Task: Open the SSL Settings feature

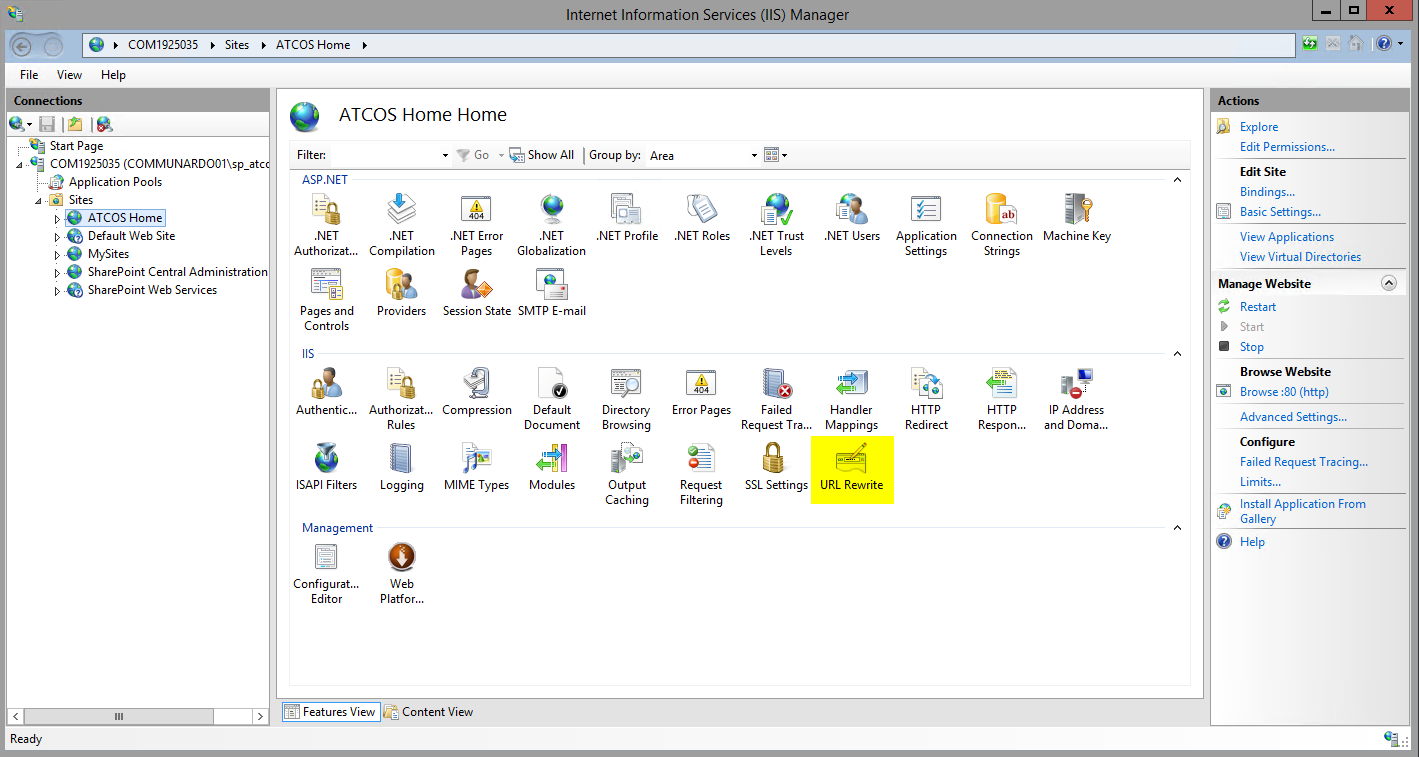Action: coord(775,468)
